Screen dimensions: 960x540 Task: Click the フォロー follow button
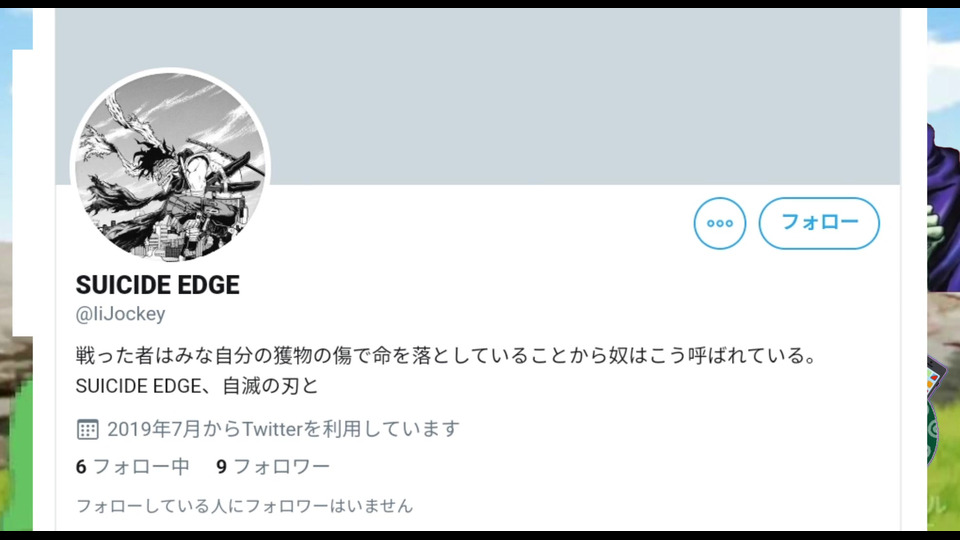click(x=819, y=223)
